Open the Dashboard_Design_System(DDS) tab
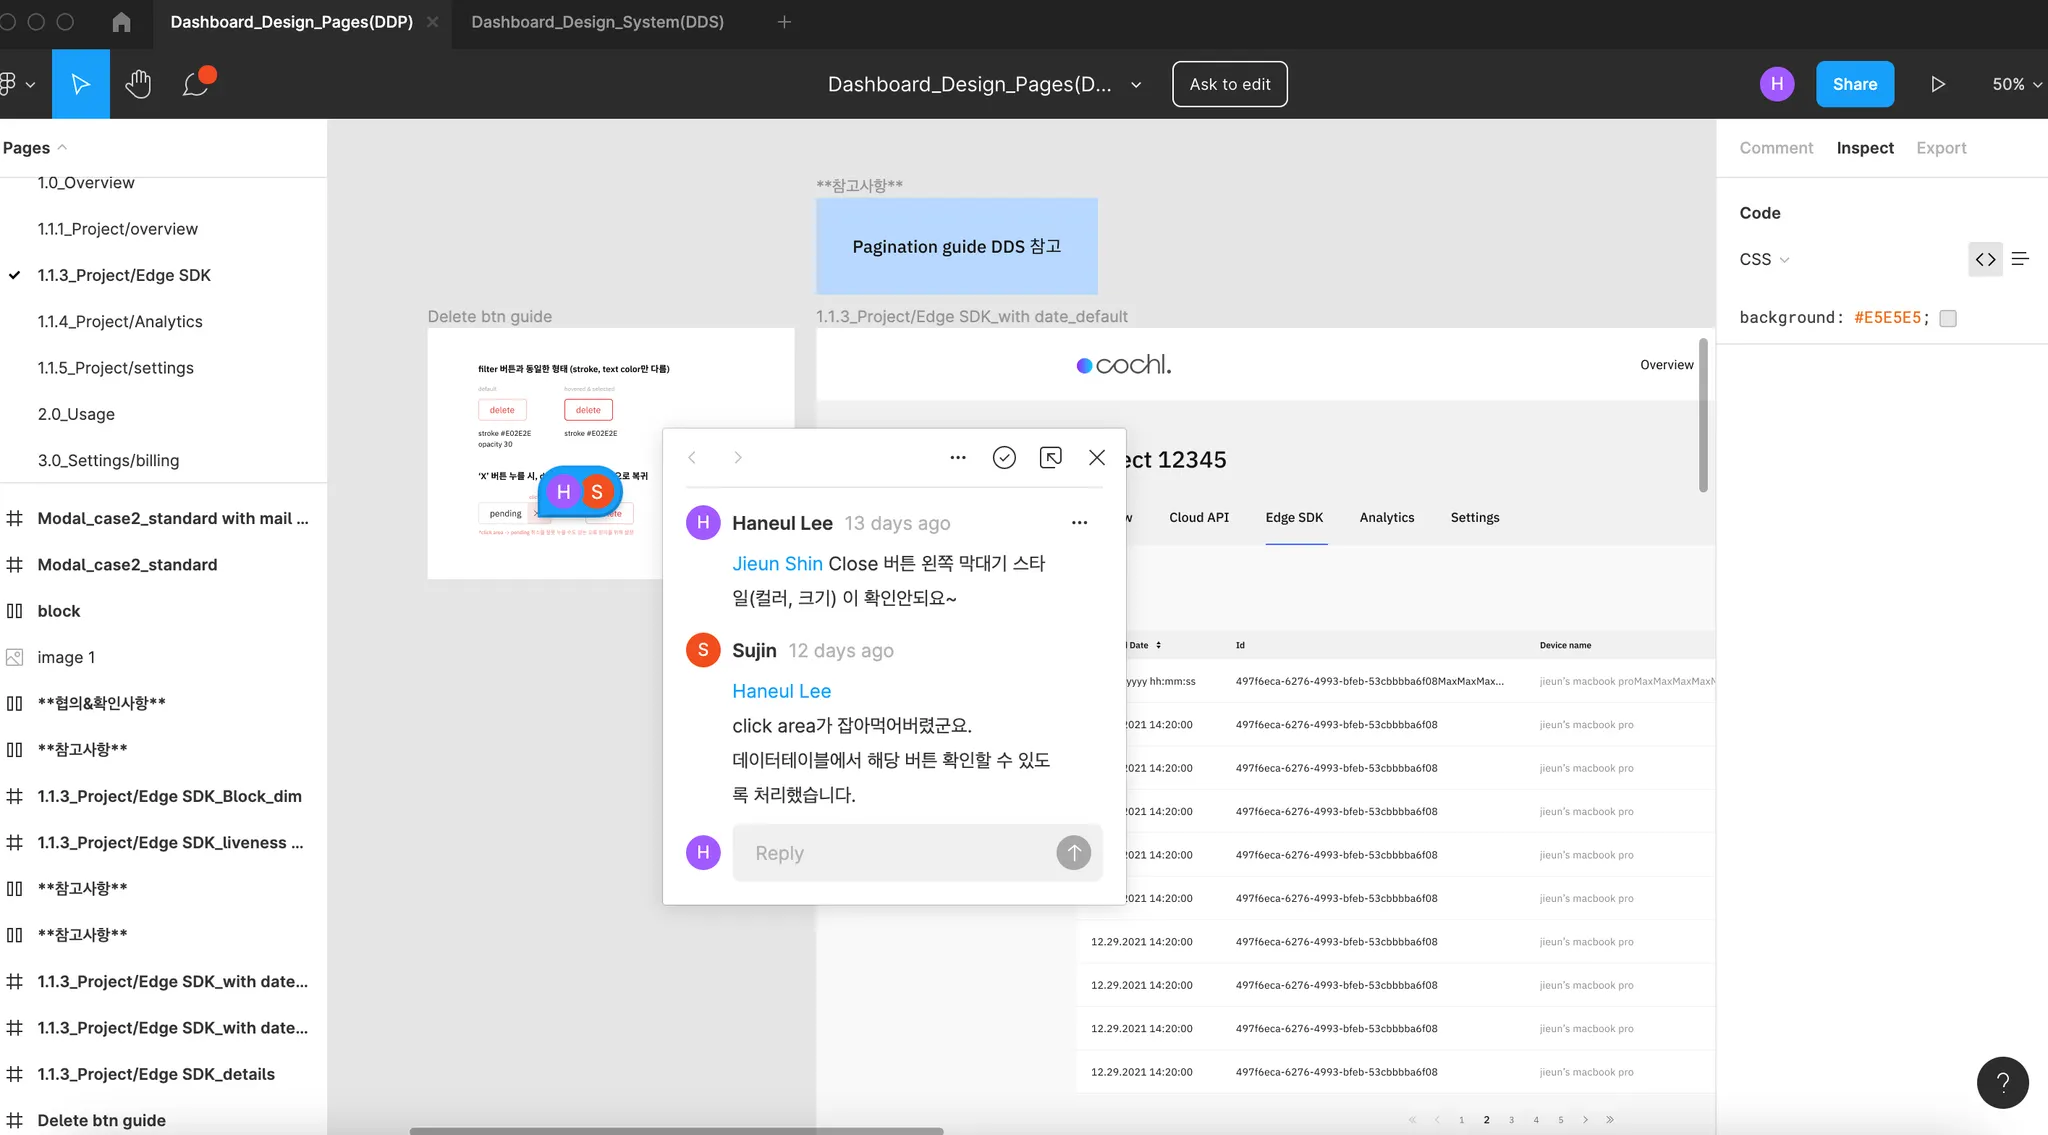The width and height of the screenshot is (2048, 1135). point(597,22)
